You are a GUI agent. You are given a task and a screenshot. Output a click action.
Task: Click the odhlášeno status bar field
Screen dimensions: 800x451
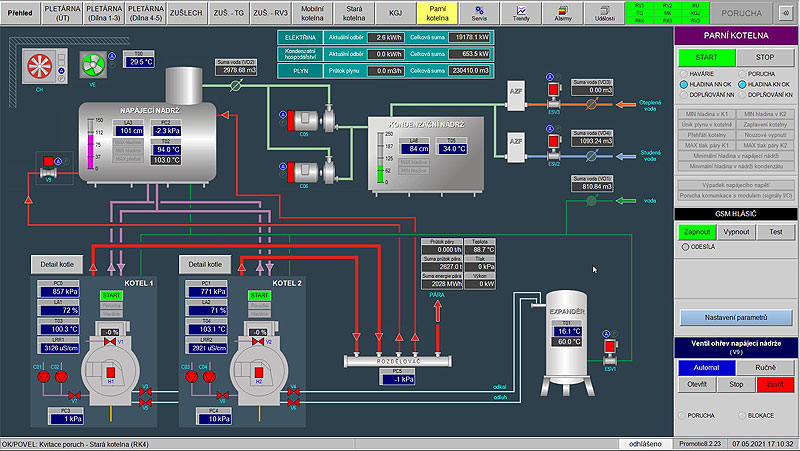click(x=645, y=444)
